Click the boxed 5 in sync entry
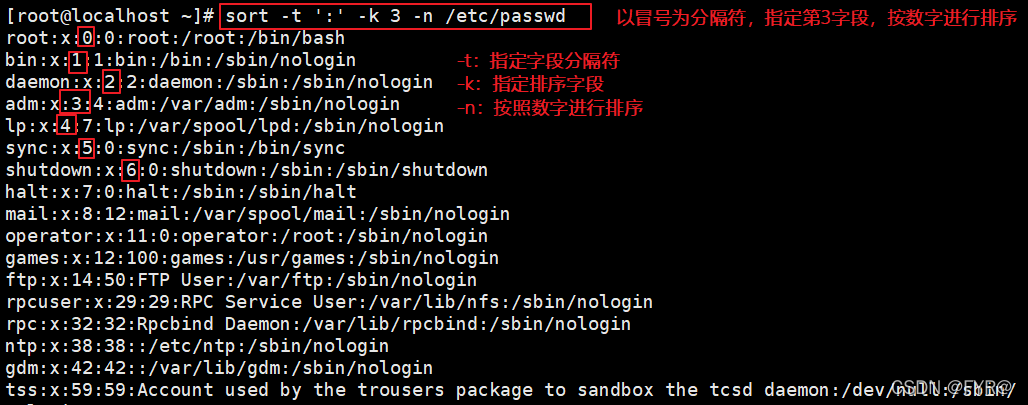Viewport: 1028px width, 405px height. (x=86, y=148)
